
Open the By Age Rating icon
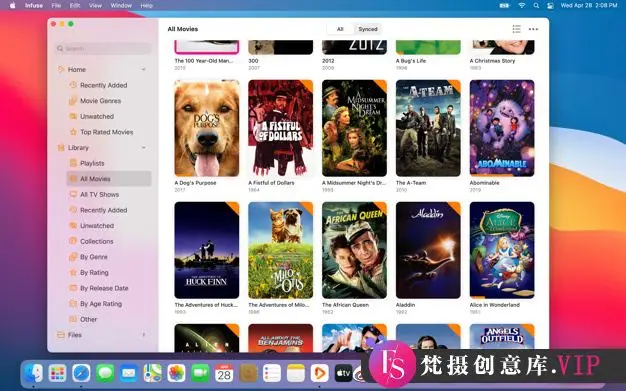point(73,304)
